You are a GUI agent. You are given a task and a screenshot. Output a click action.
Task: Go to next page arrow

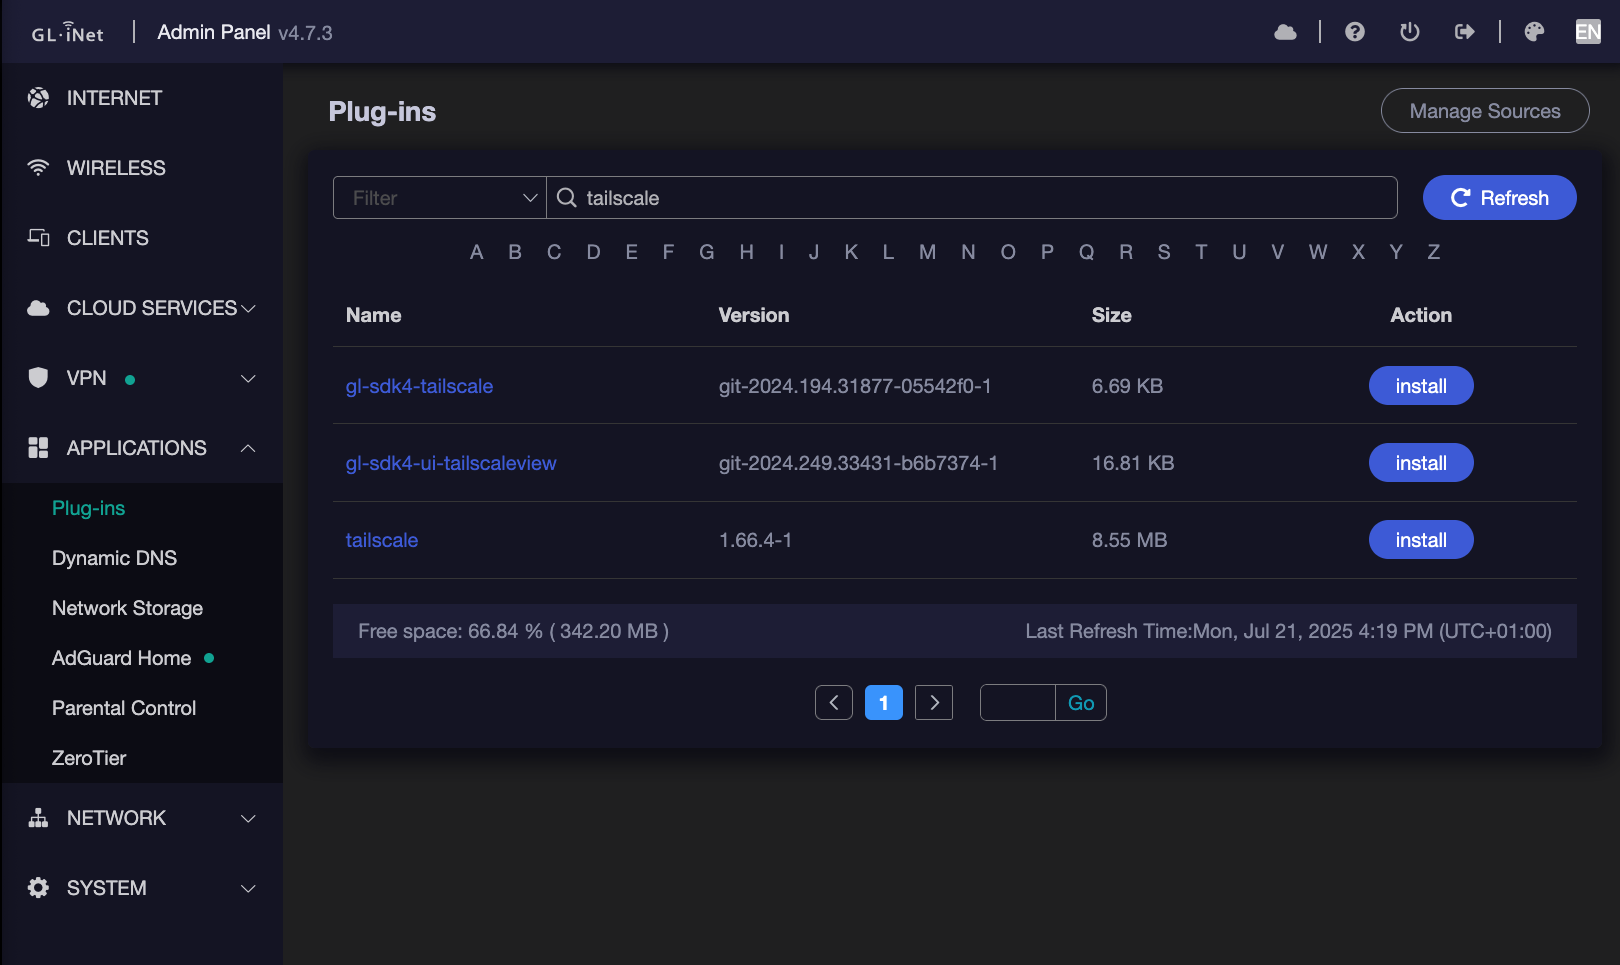point(934,703)
